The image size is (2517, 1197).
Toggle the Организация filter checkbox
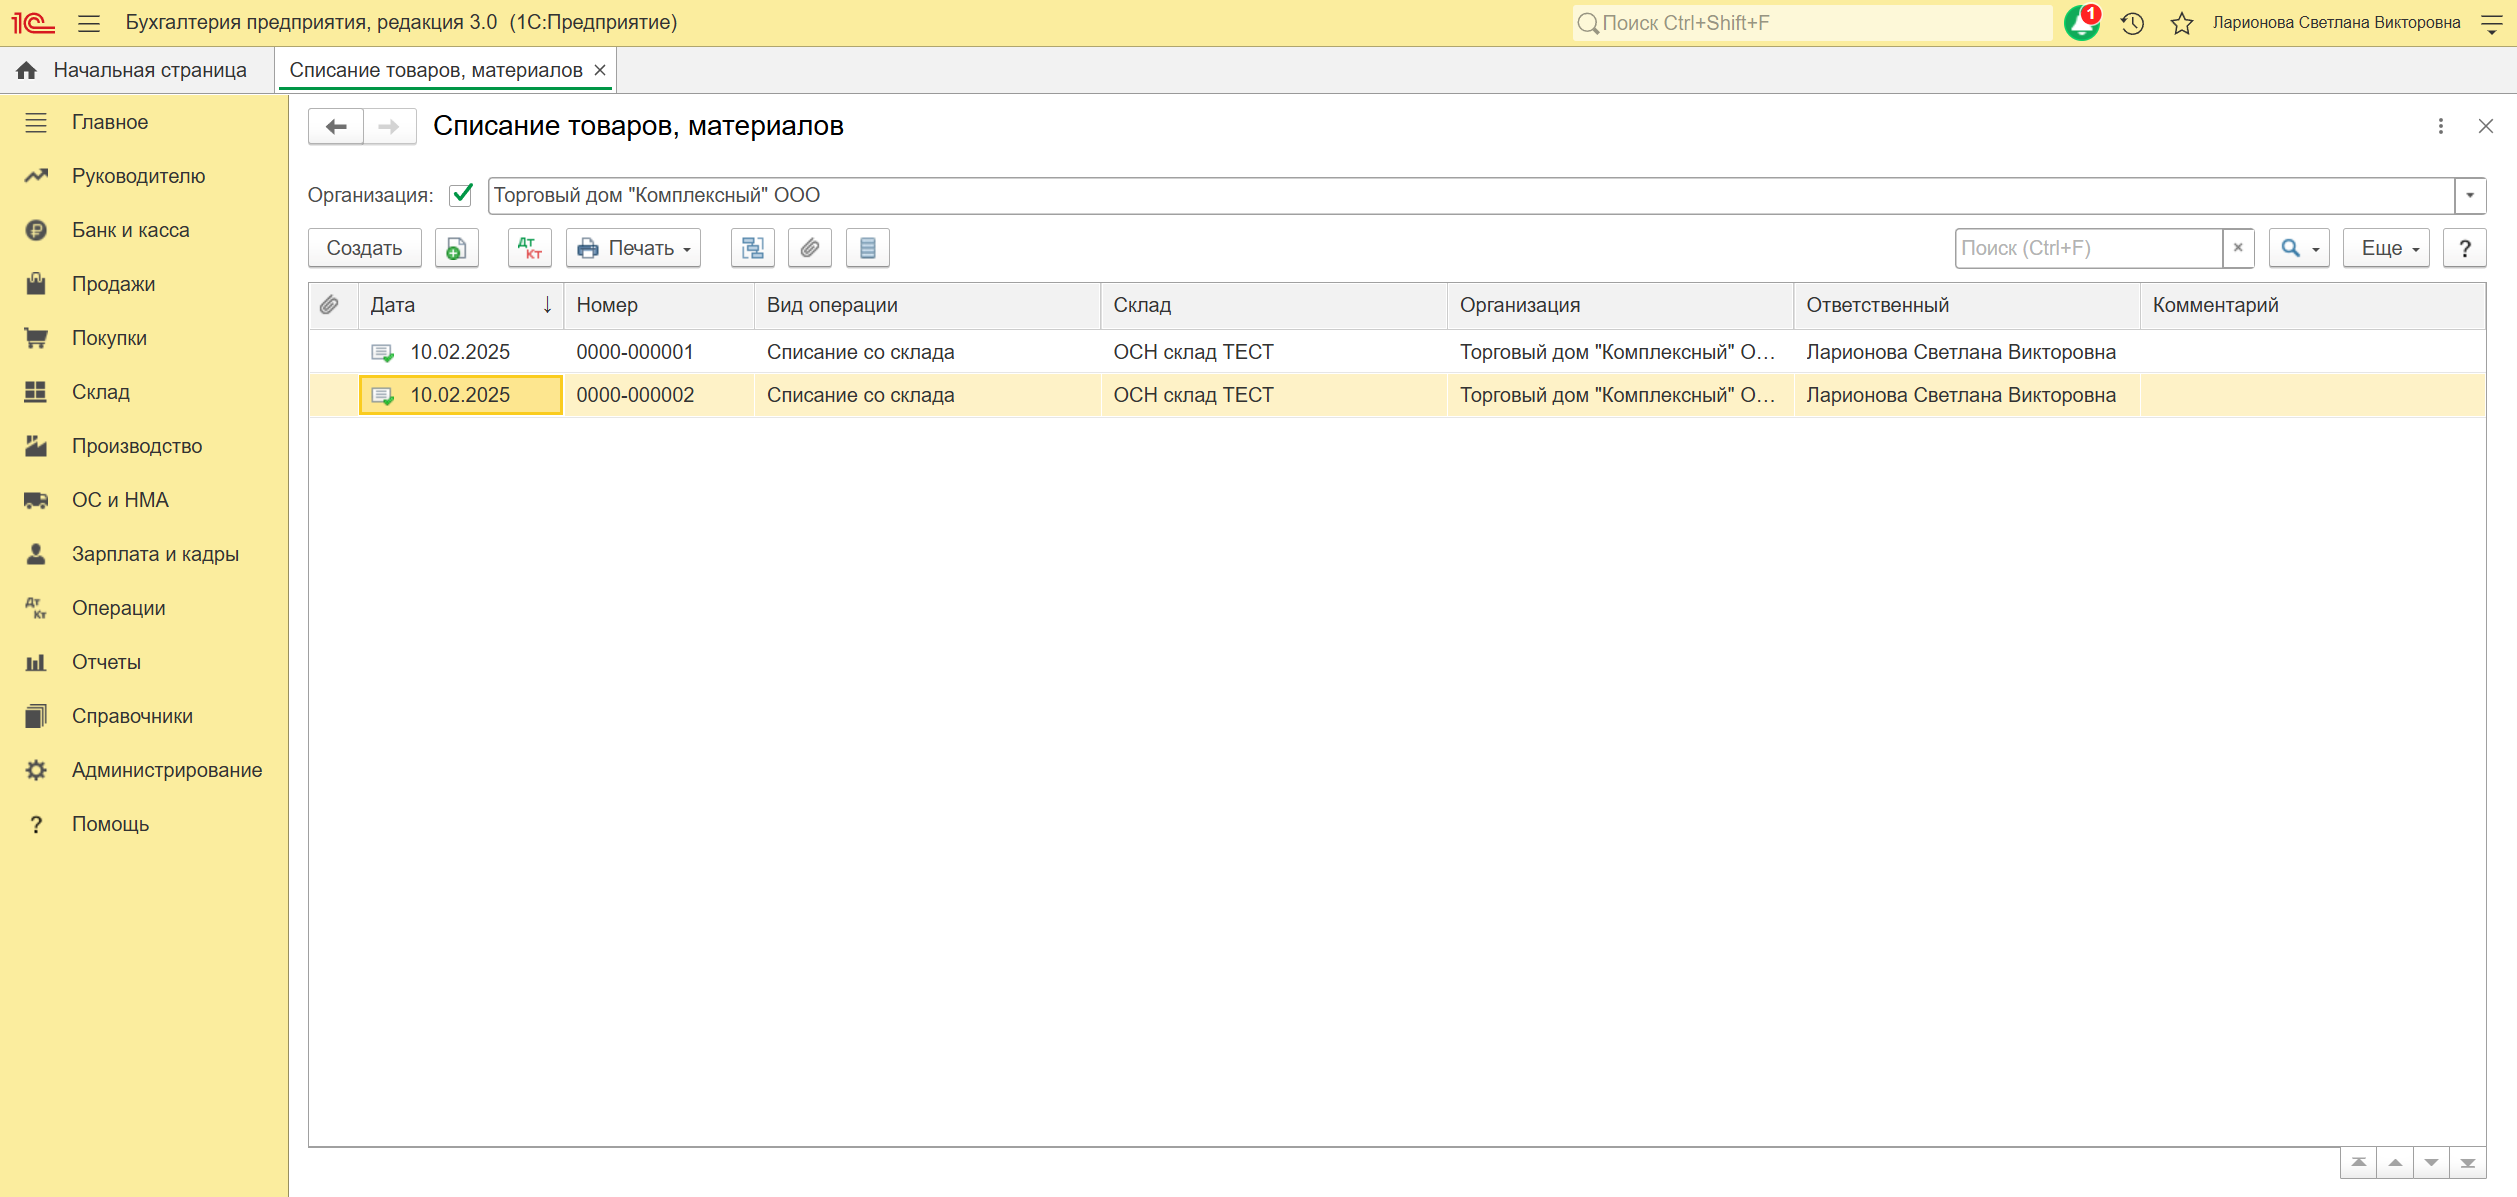[x=461, y=195]
